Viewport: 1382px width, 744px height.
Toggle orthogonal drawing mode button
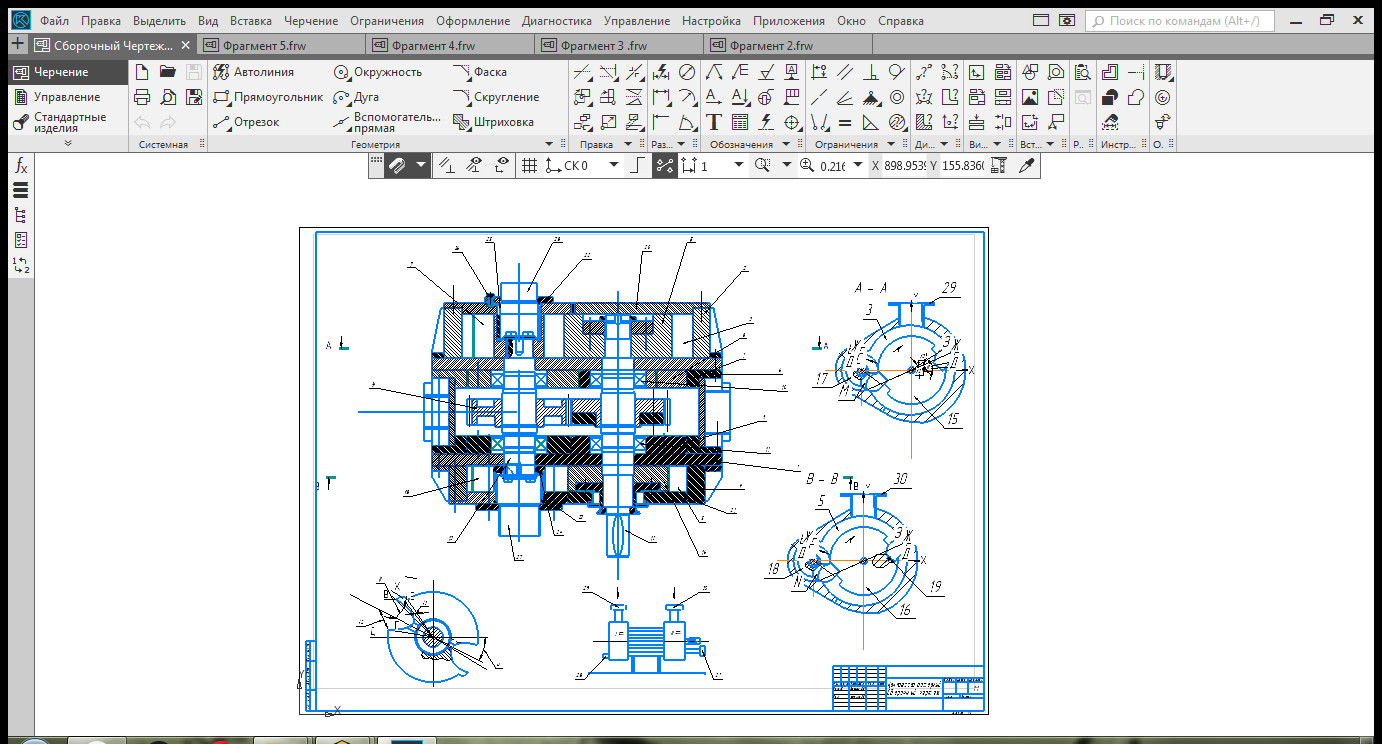pos(636,166)
